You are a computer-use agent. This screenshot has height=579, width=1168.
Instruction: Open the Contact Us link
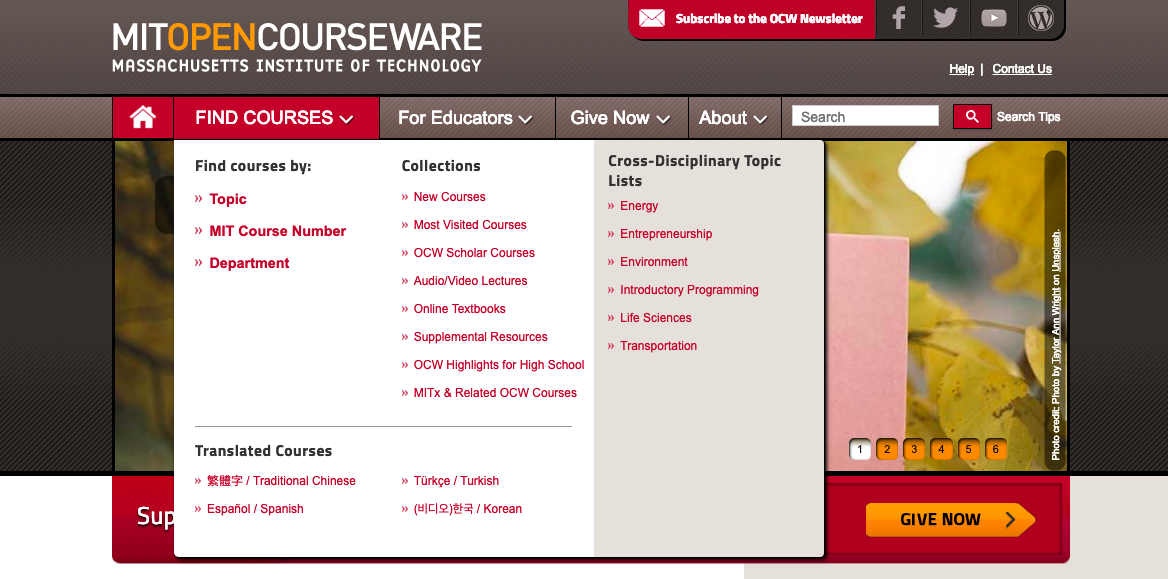point(1022,69)
